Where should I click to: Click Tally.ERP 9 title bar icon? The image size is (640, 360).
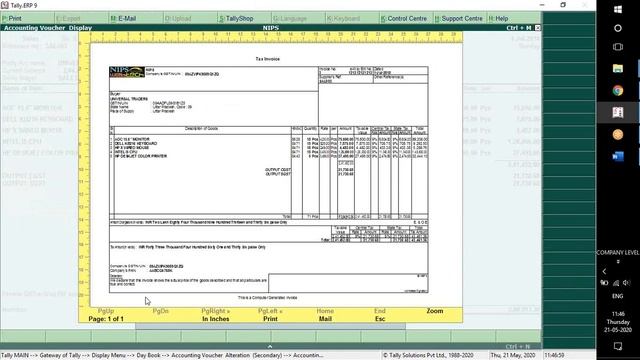point(5,5)
